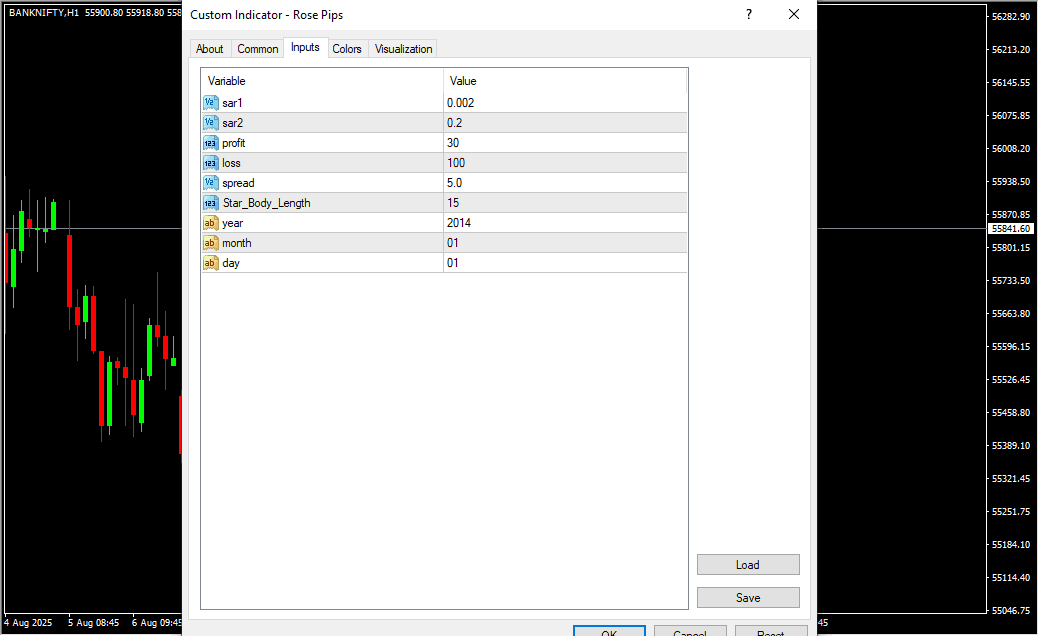1039x636 pixels.
Task: Click the dialog help question mark
Action: coord(748,15)
